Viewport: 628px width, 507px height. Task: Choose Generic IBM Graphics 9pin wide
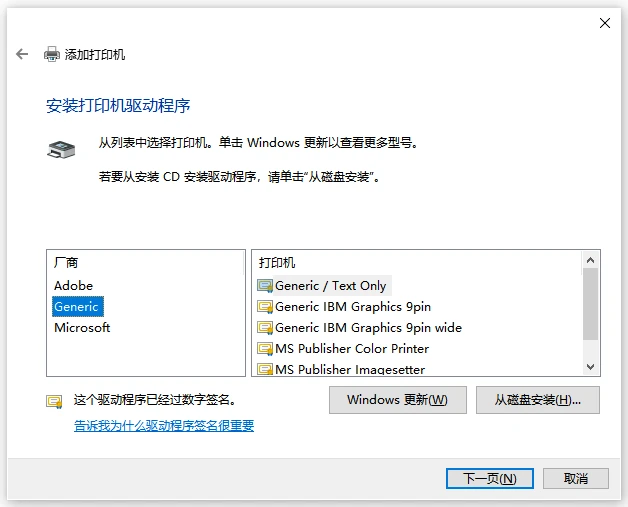point(368,328)
